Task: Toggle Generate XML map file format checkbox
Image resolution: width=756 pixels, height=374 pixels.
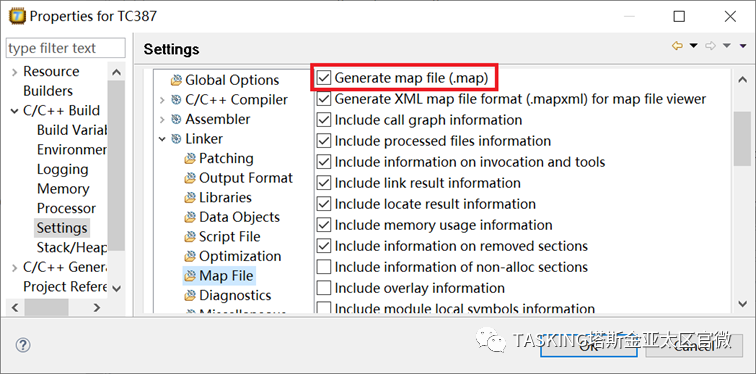Action: (324, 99)
